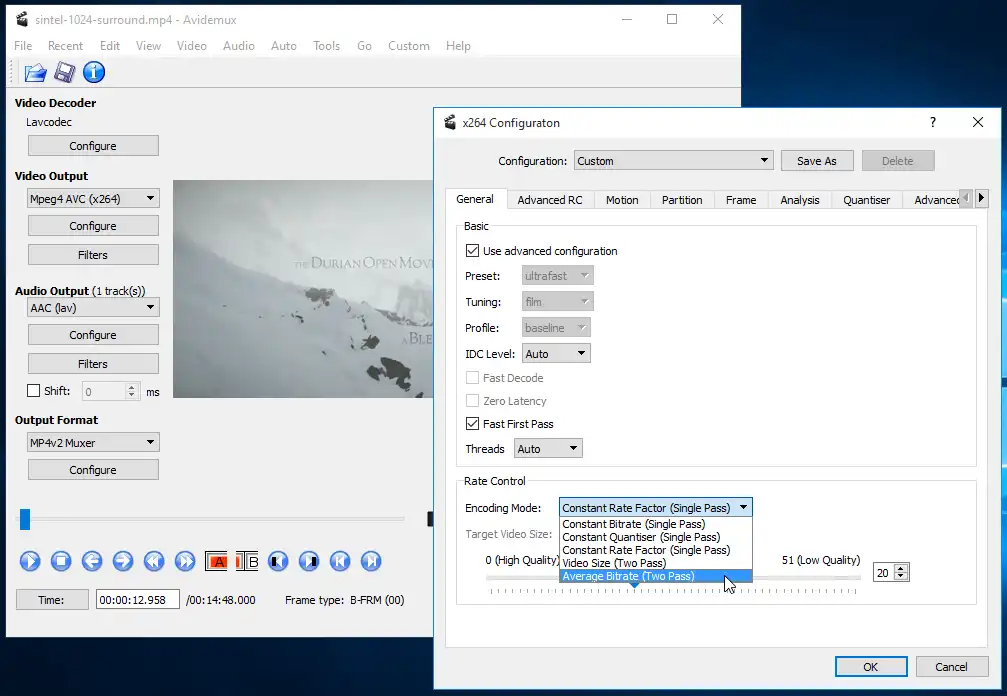Screen dimensions: 1007x696
Task: Confirm the x264 settings with OK
Action: coord(870,667)
